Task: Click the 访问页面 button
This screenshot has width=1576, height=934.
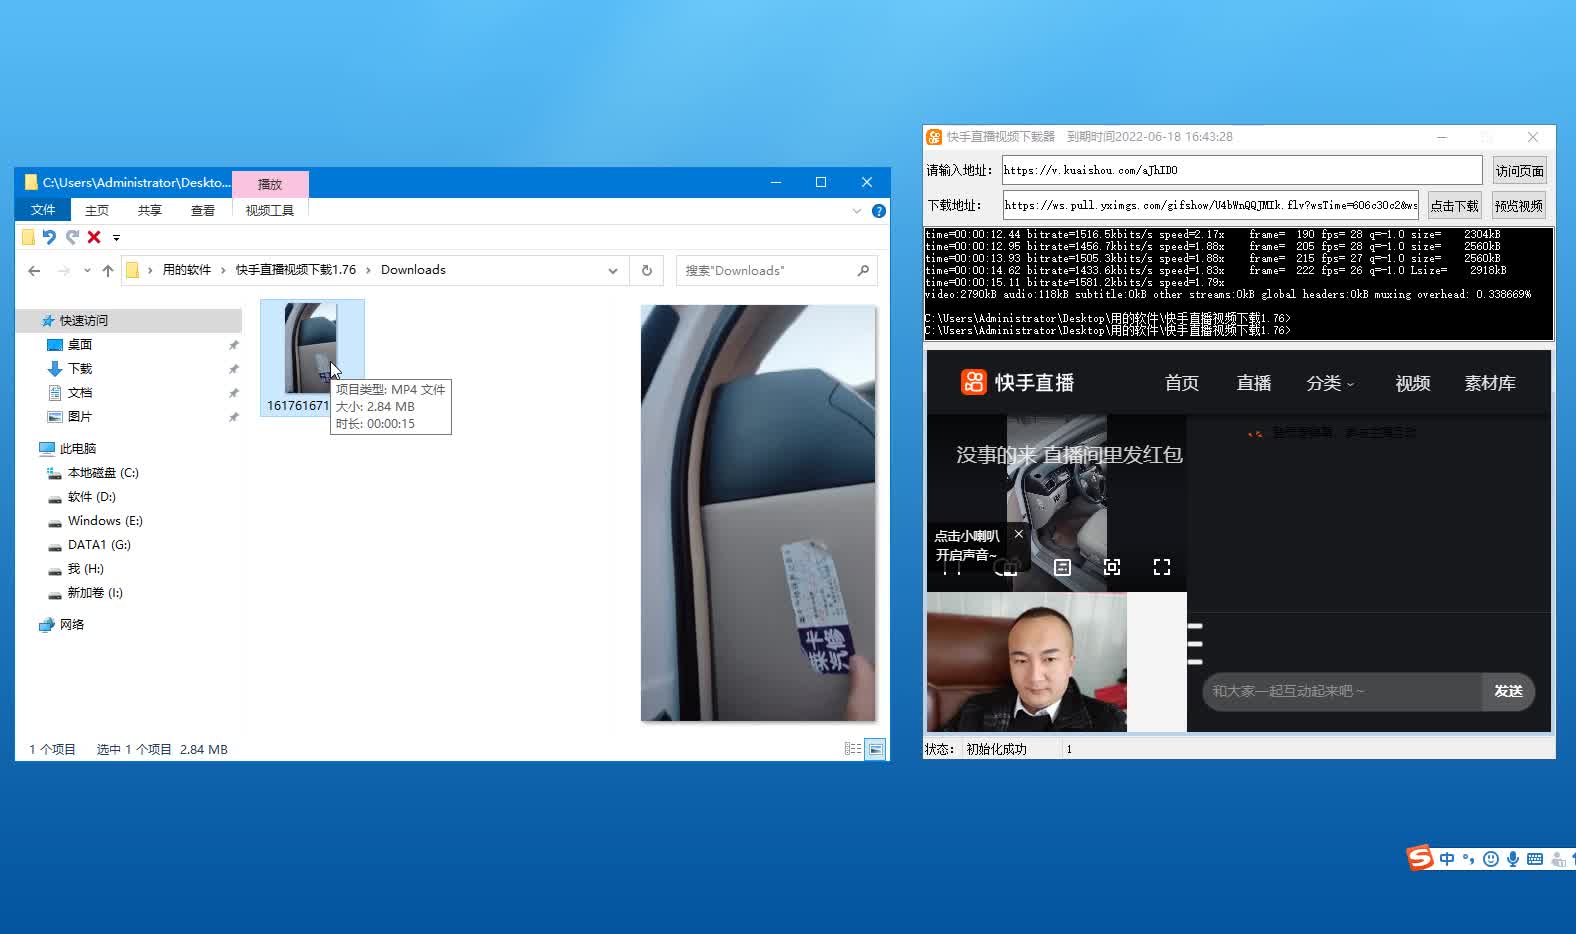Action: (x=1520, y=171)
